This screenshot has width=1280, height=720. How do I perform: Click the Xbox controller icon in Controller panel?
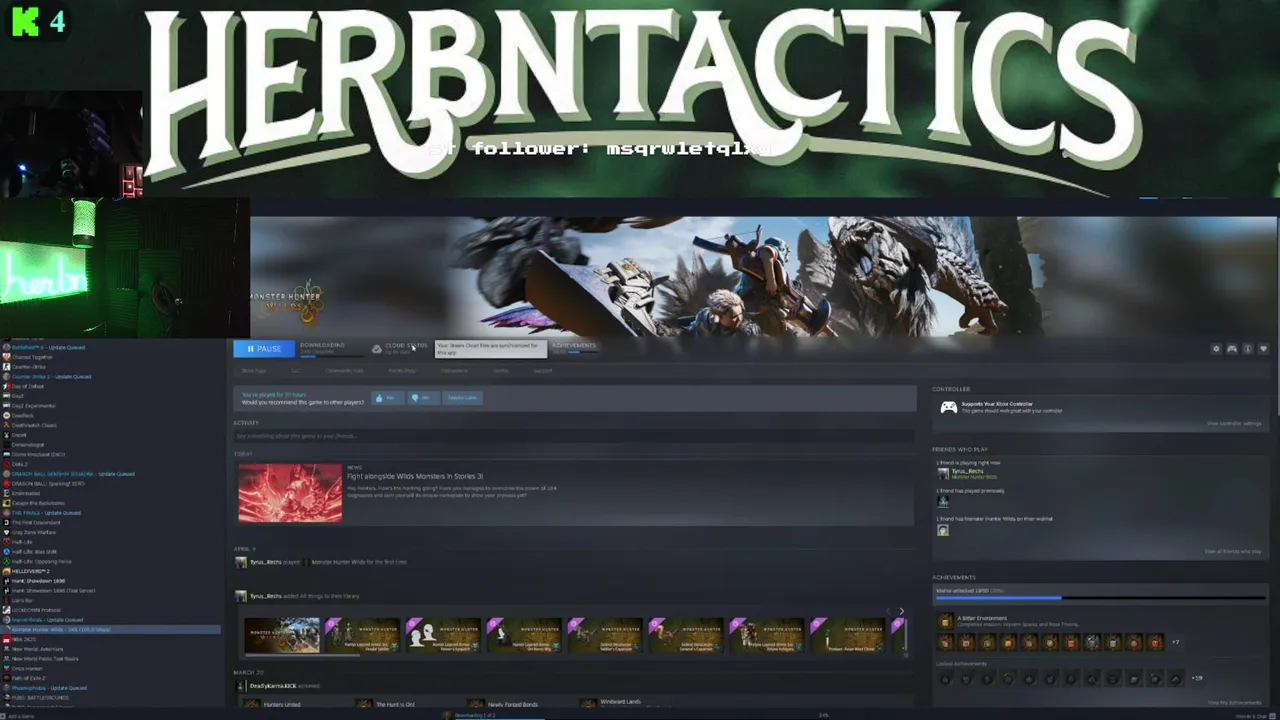click(x=949, y=407)
